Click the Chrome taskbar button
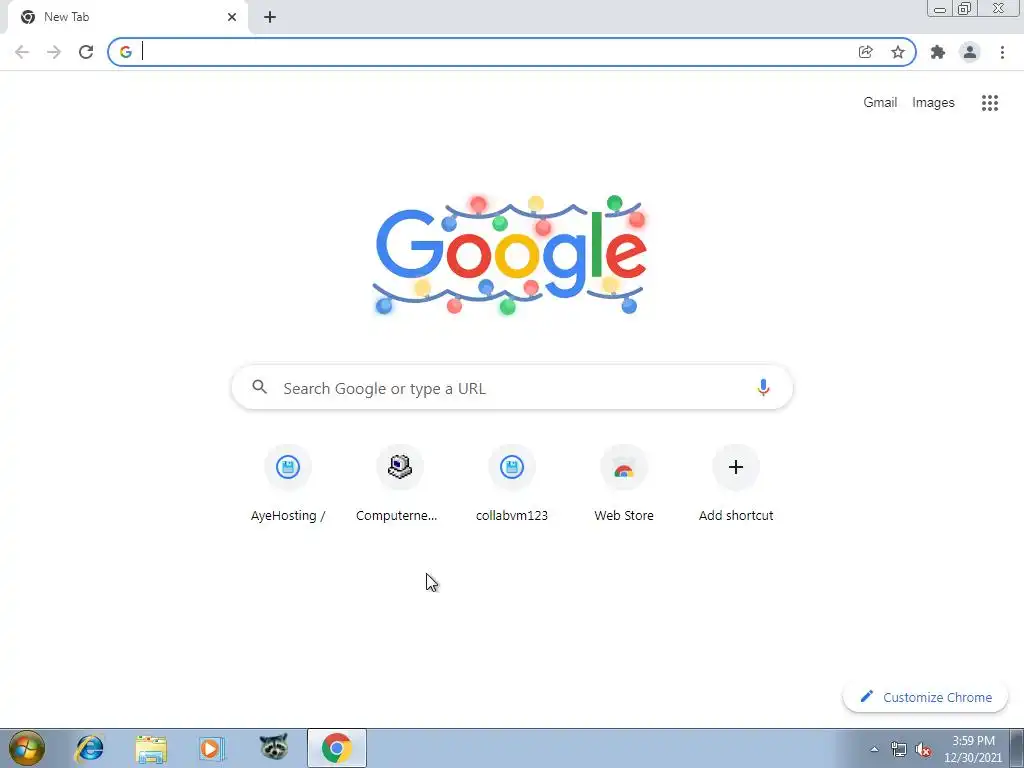The height and width of the screenshot is (768, 1024). click(337, 748)
